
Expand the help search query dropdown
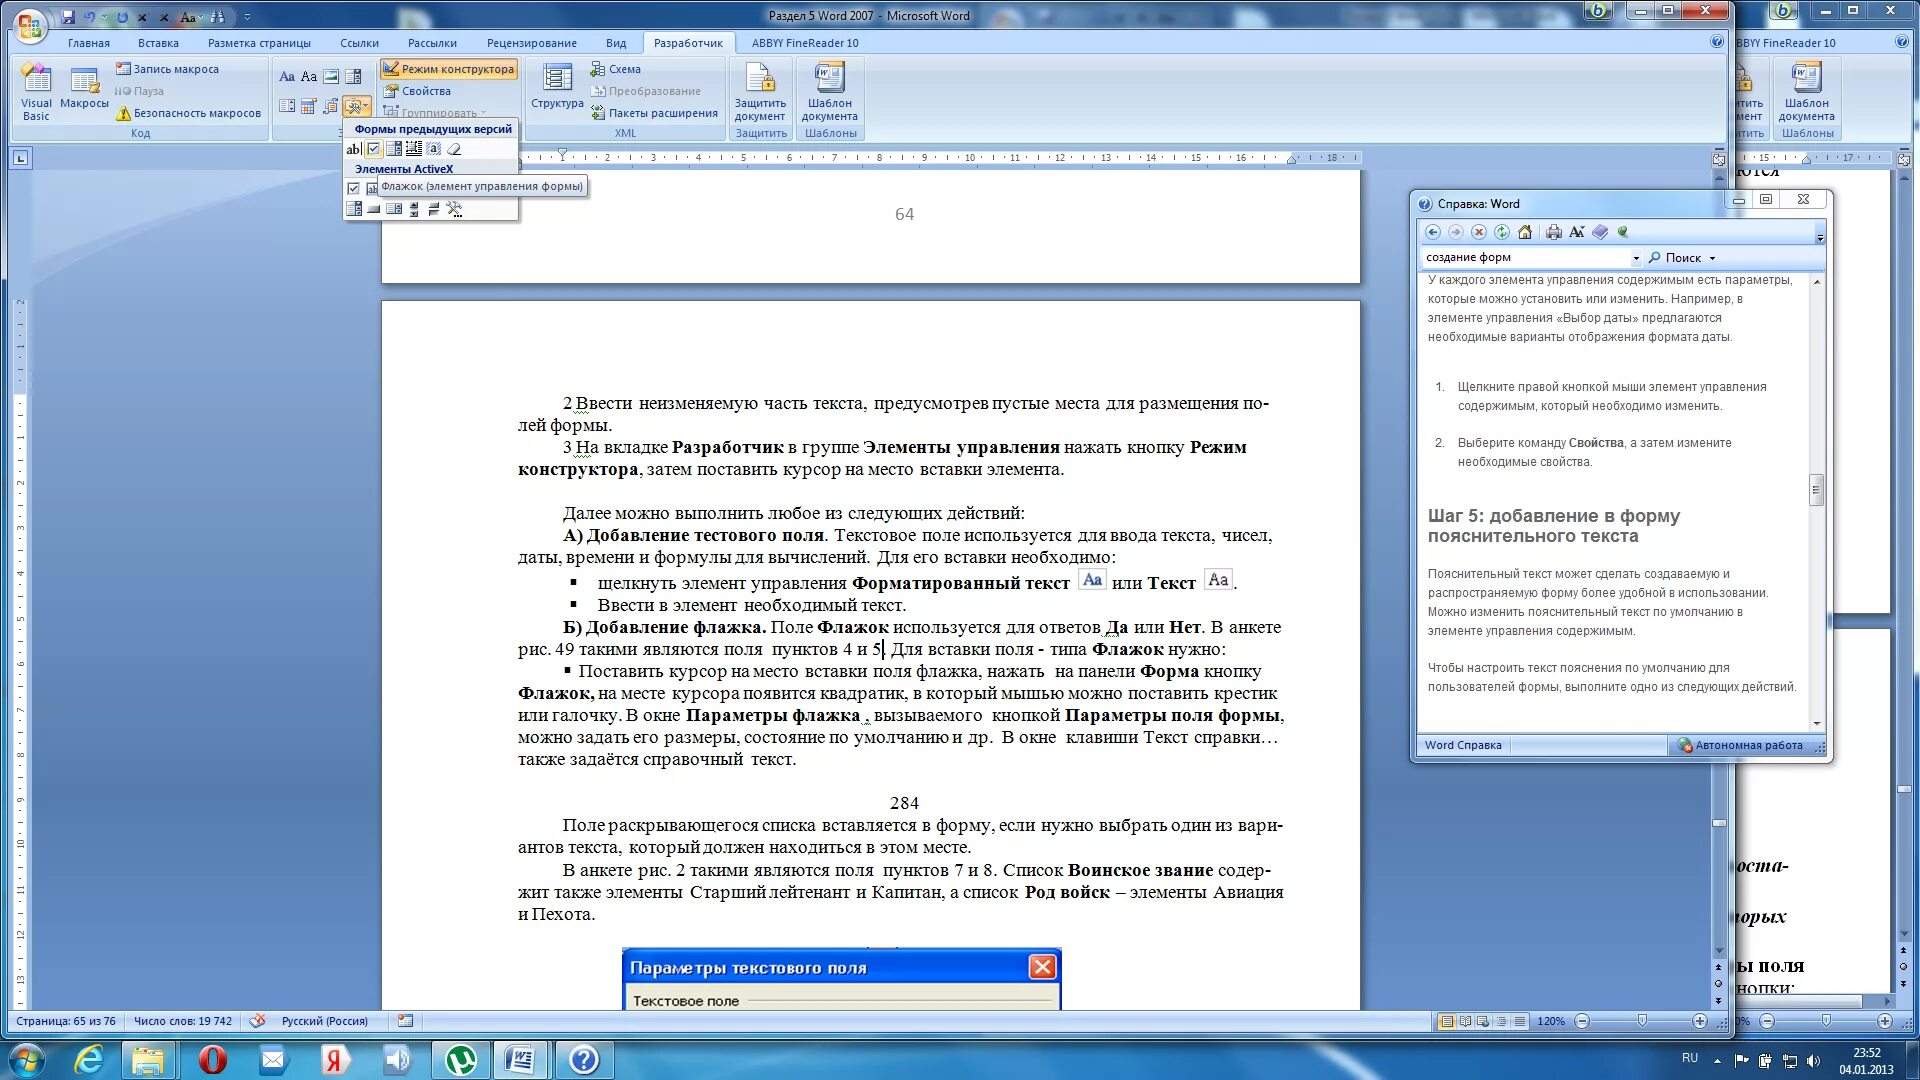[1636, 258]
